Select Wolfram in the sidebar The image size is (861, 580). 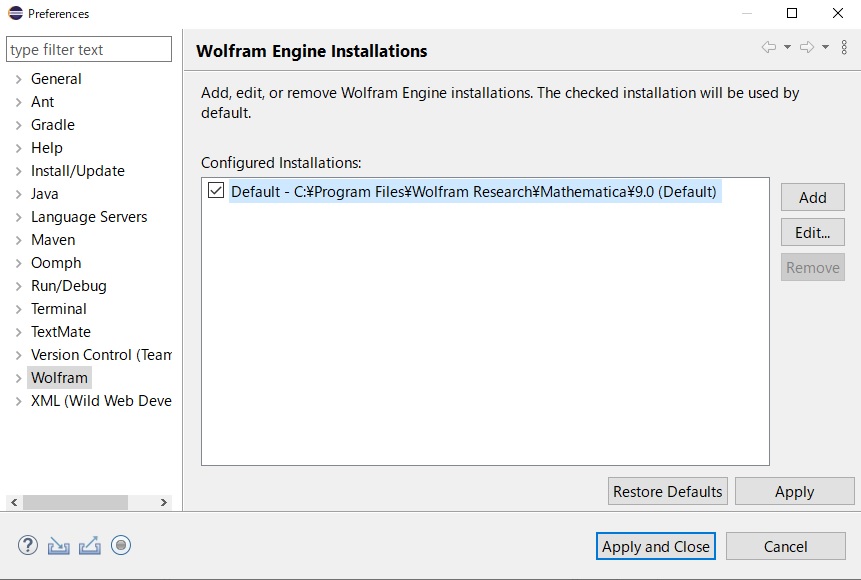[x=59, y=377]
